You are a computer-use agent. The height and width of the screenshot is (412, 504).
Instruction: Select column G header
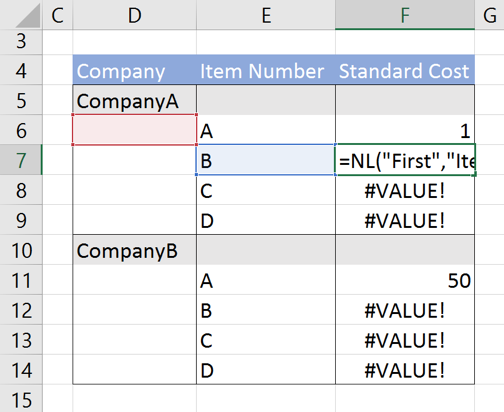[x=489, y=15]
